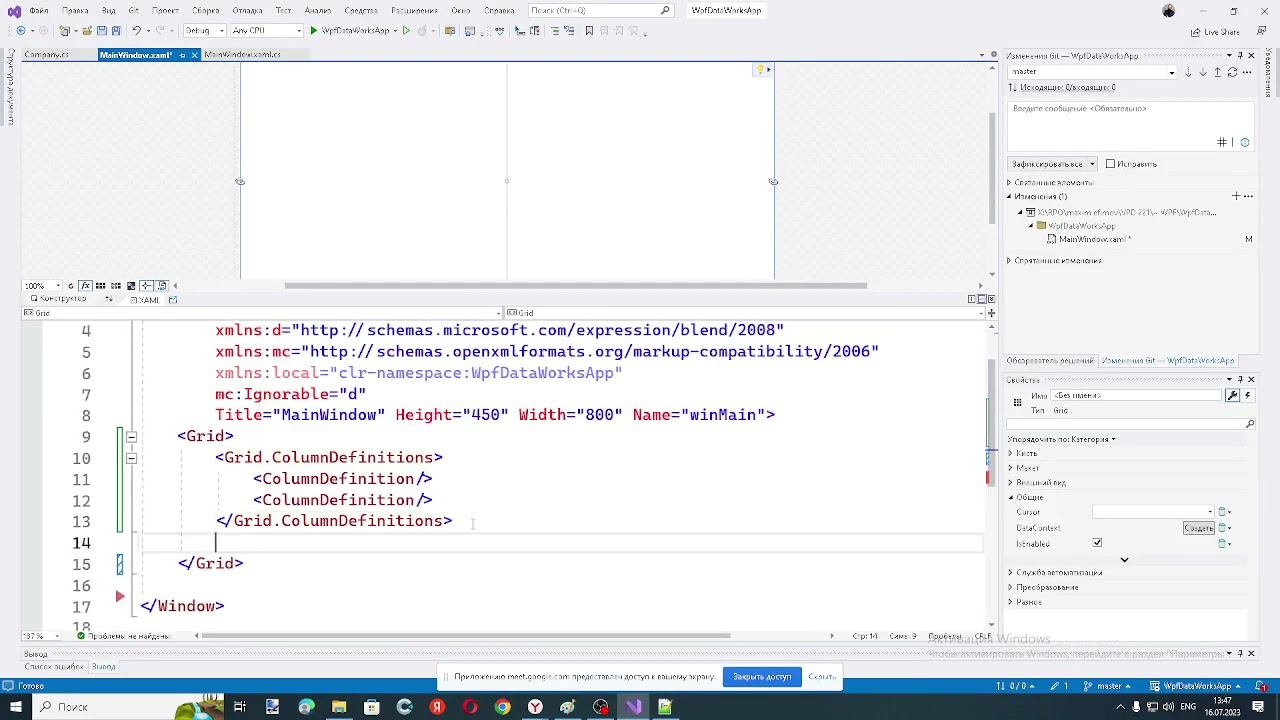The height and width of the screenshot is (720, 1280).
Task: Collapse the Grid tag on line 9
Action: click(x=131, y=437)
